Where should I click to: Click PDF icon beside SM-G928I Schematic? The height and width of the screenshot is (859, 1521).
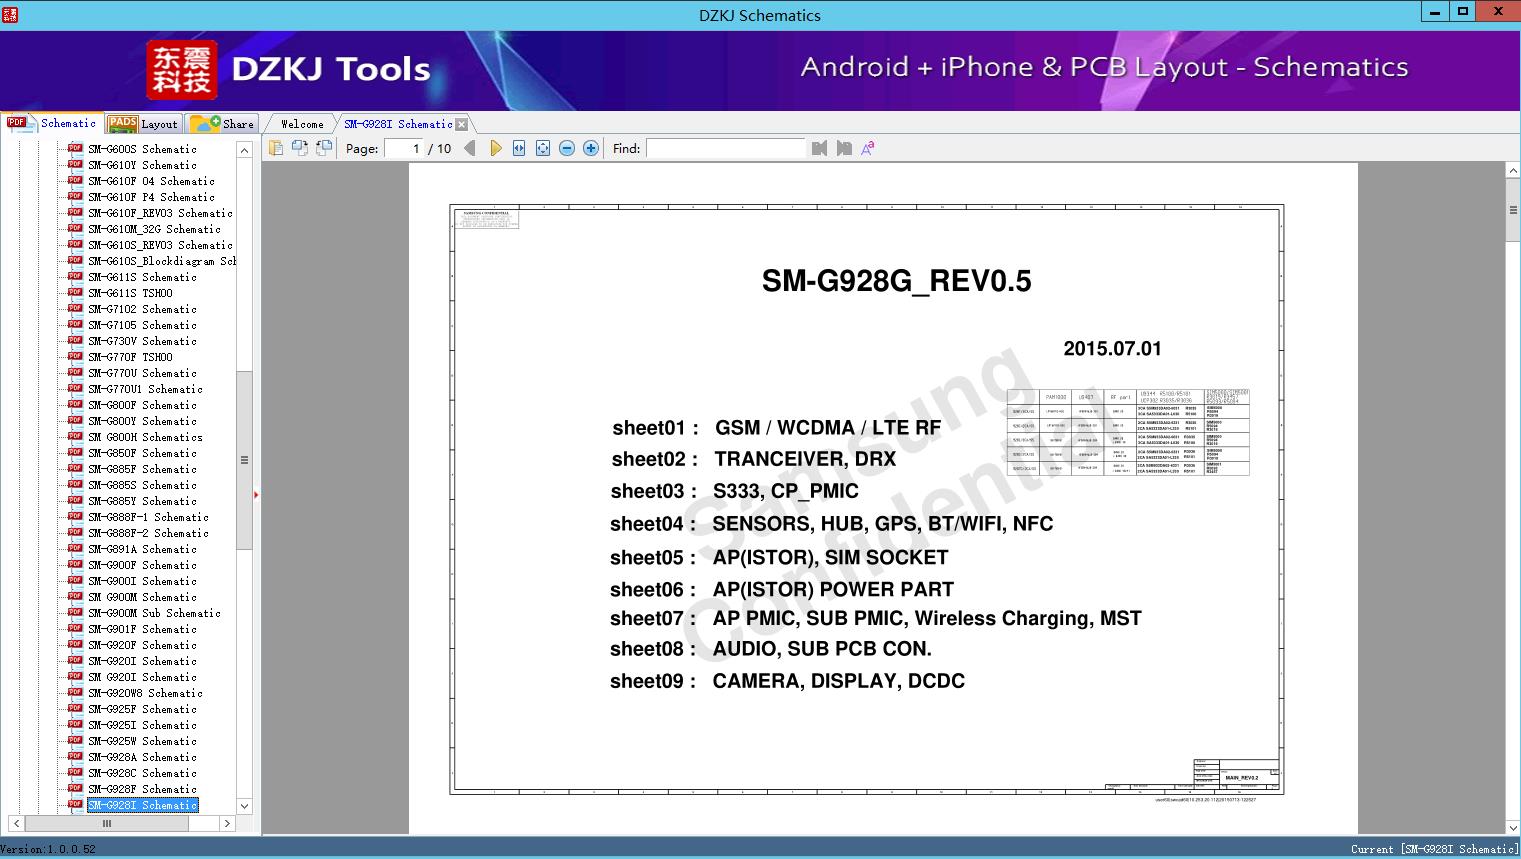[x=75, y=805]
